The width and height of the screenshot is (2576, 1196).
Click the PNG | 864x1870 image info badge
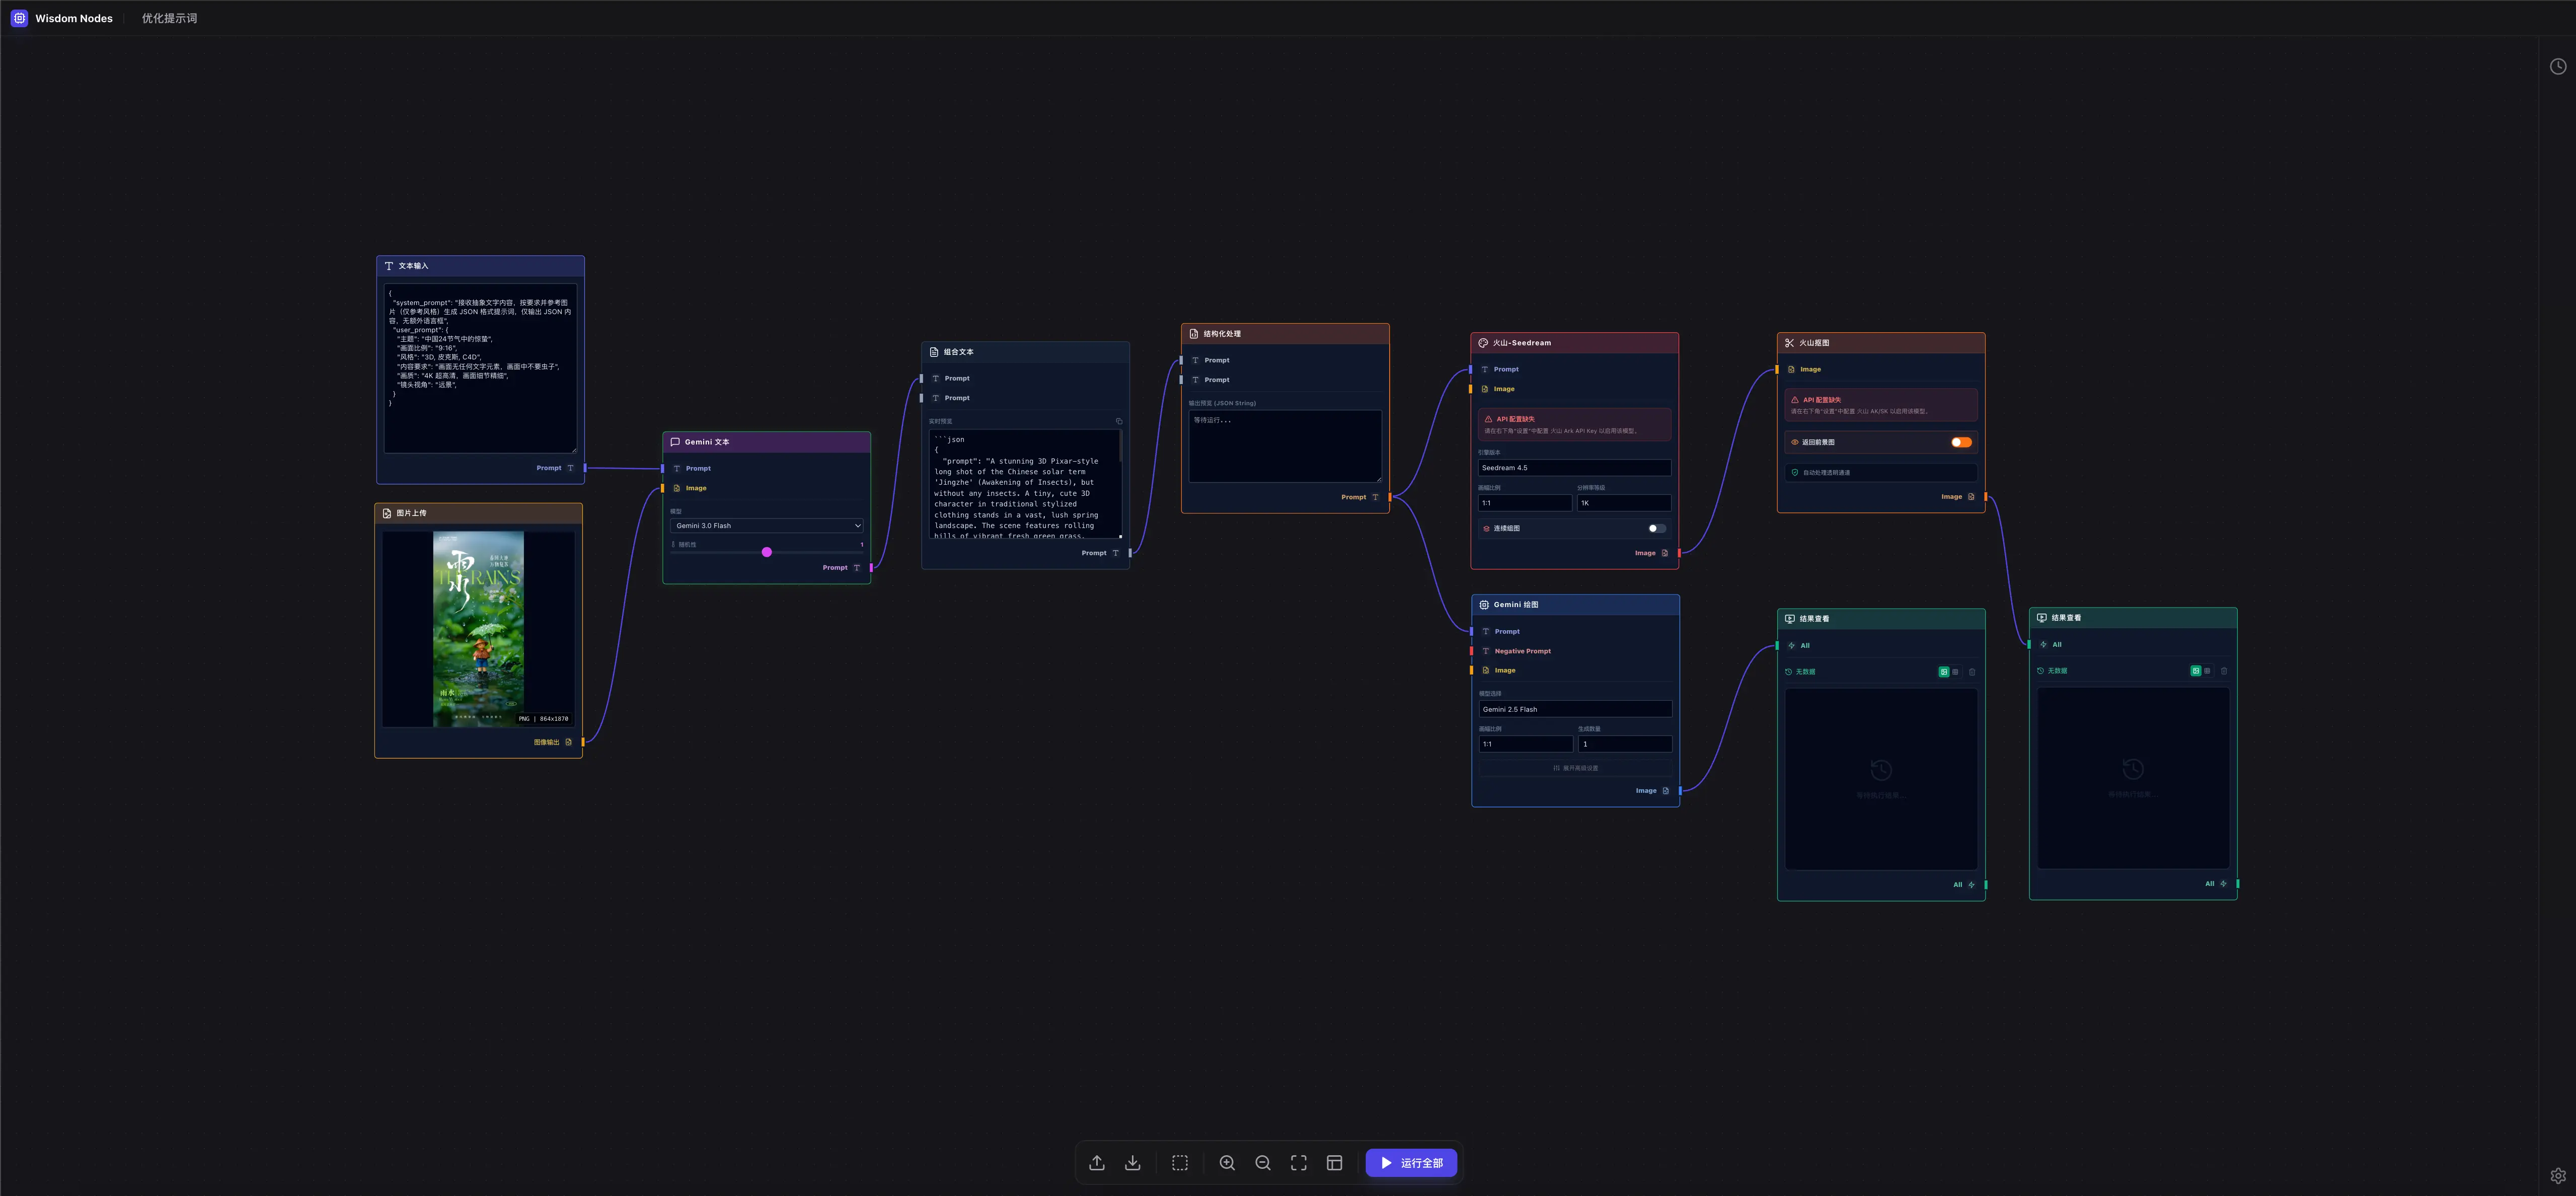pyautogui.click(x=544, y=718)
